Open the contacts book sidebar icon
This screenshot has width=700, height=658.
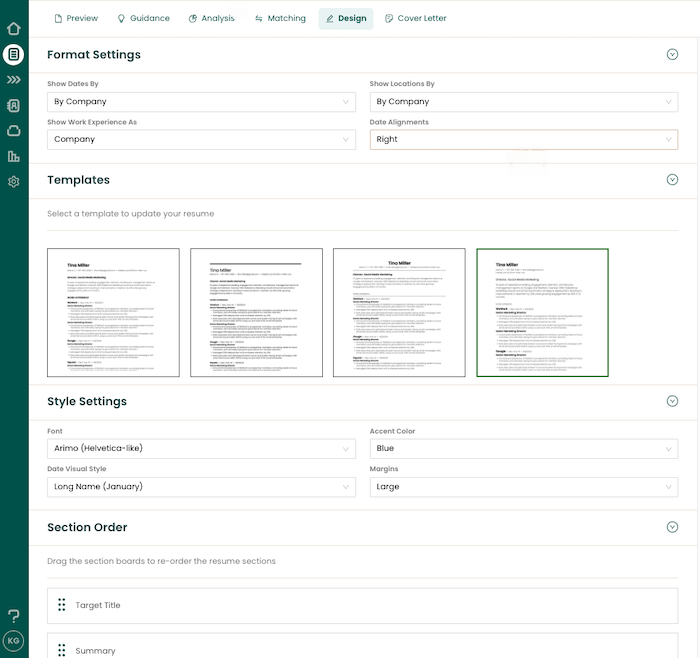pos(14,105)
